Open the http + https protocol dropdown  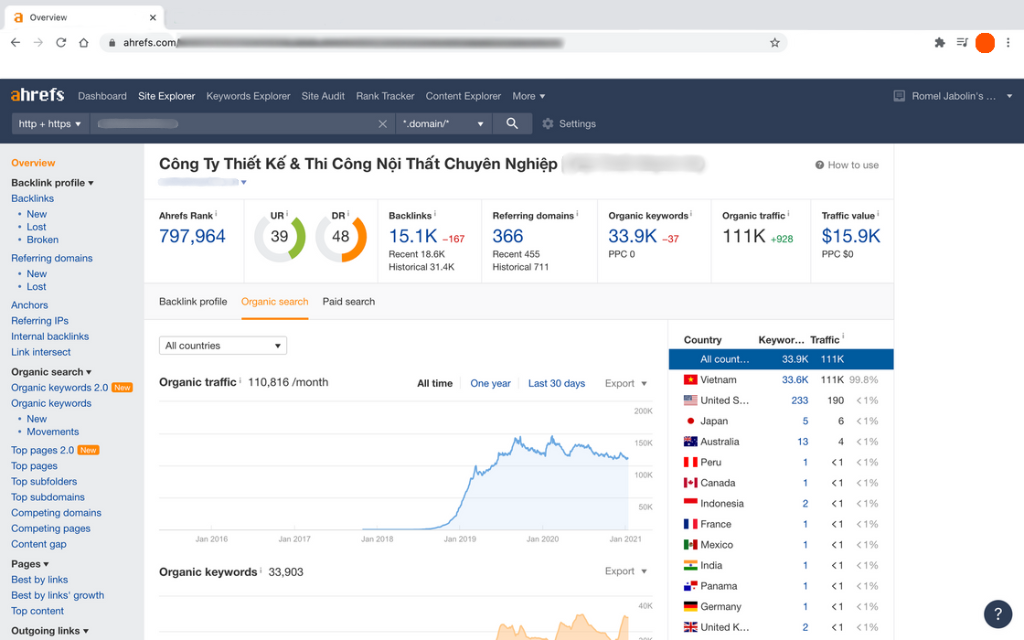[50, 124]
